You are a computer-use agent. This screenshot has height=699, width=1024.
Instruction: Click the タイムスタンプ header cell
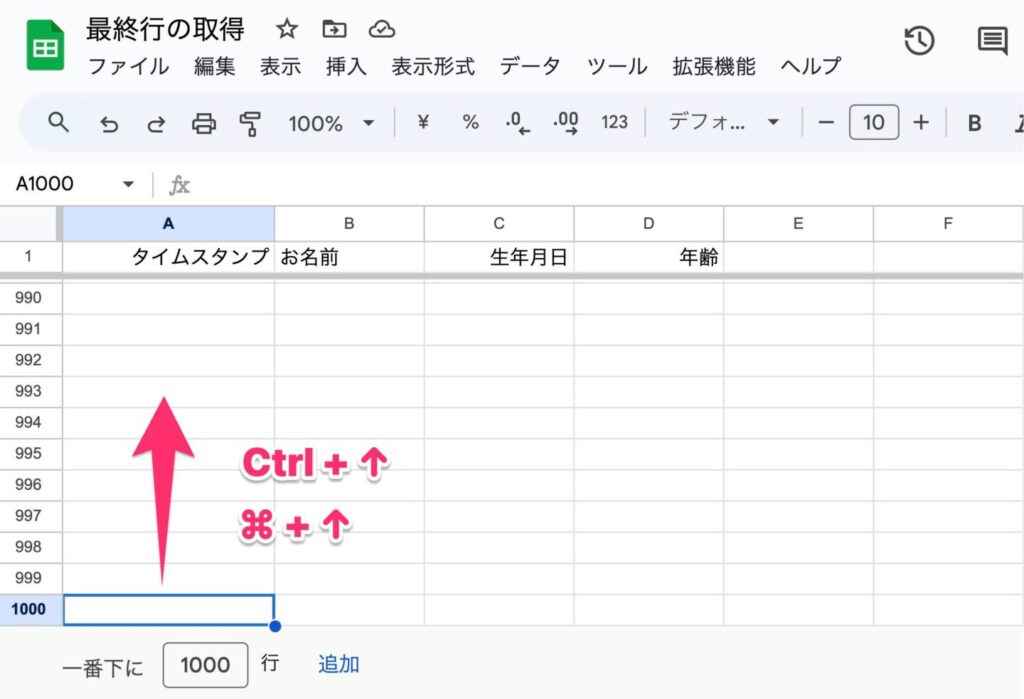point(168,257)
